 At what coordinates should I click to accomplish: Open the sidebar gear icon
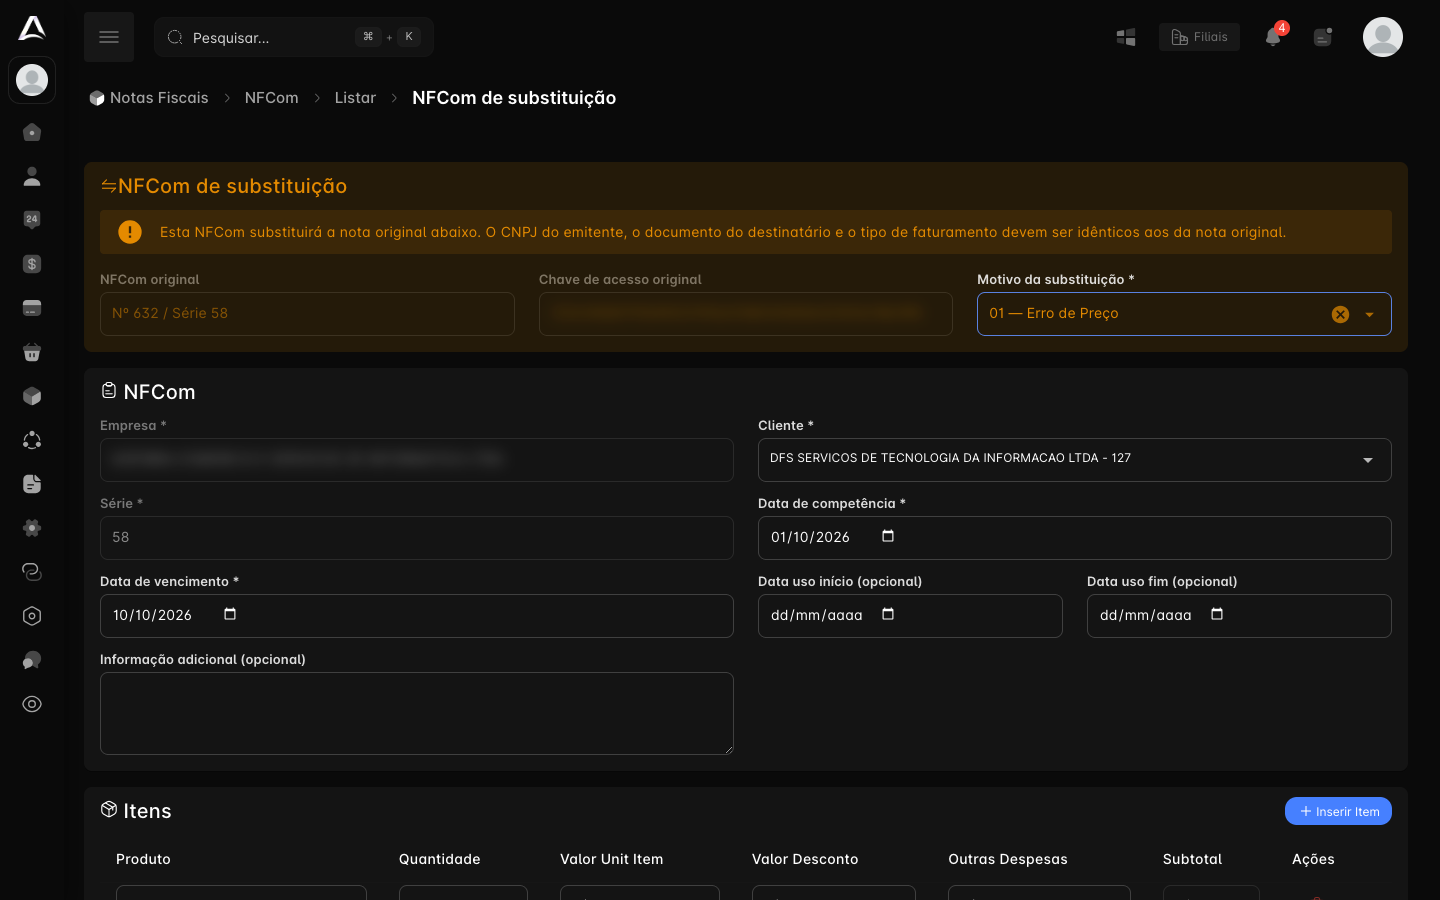(x=32, y=528)
